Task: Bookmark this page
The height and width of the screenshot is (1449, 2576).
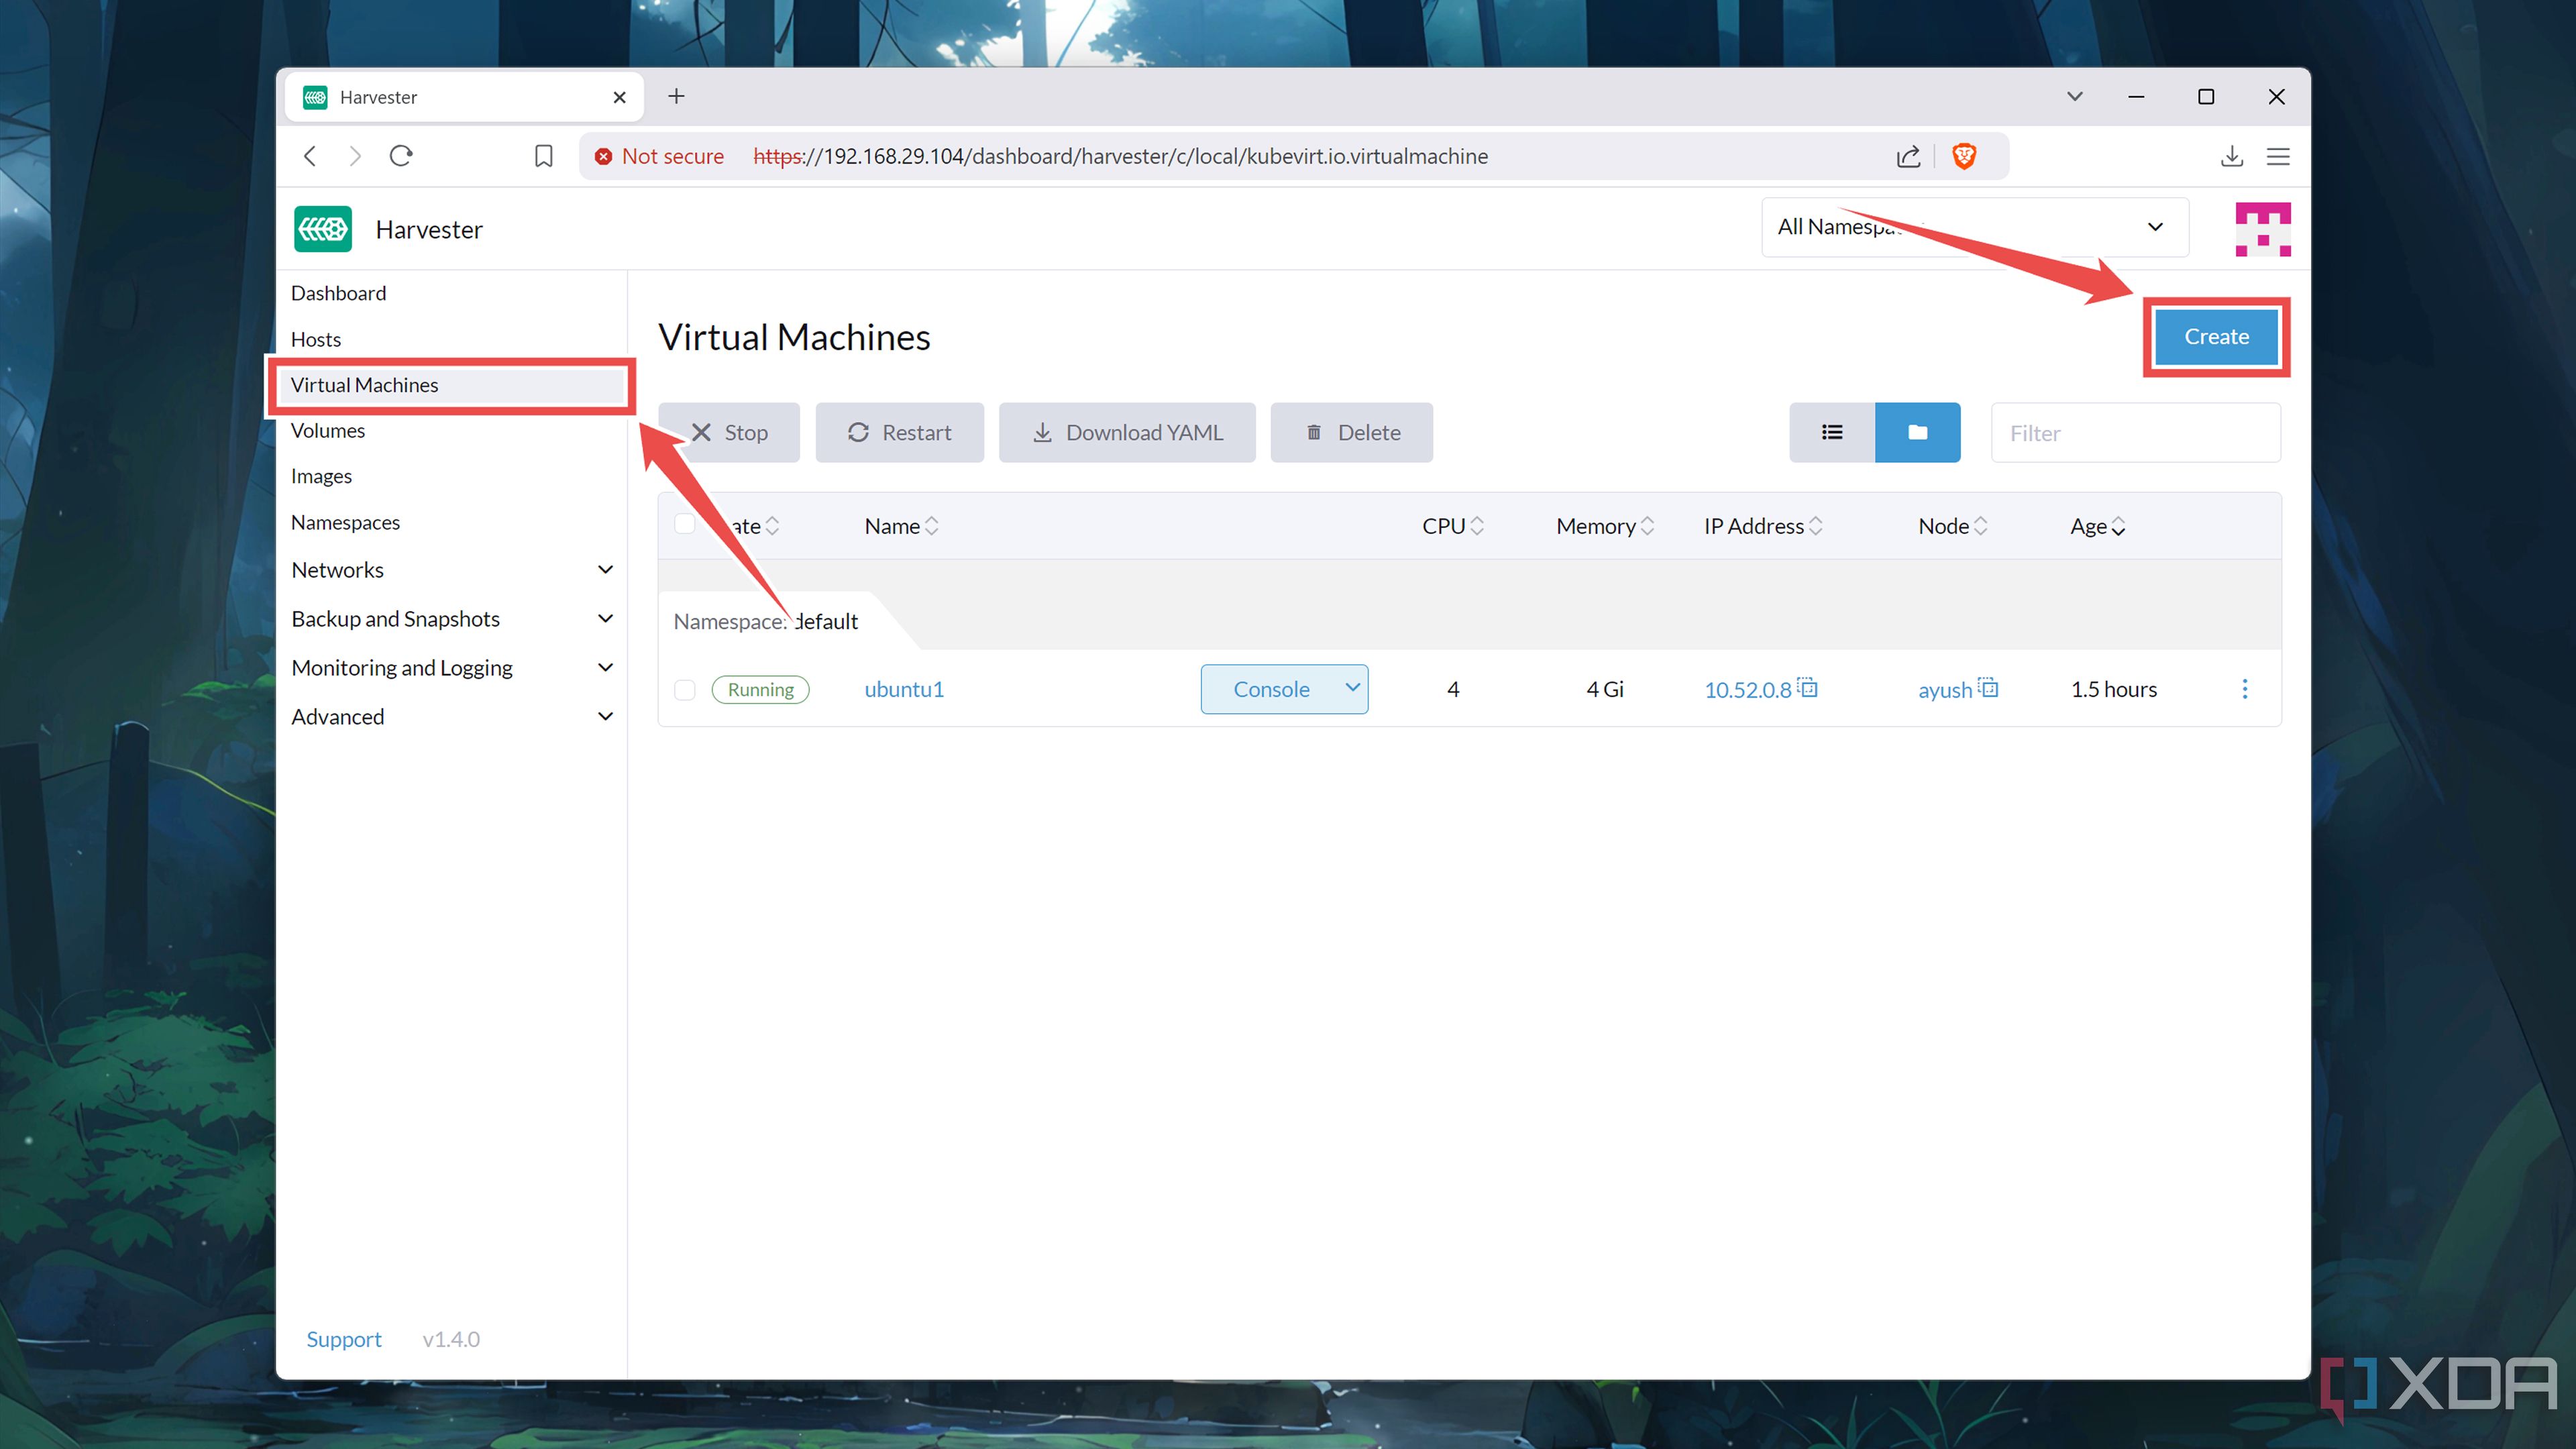Action: pos(543,156)
